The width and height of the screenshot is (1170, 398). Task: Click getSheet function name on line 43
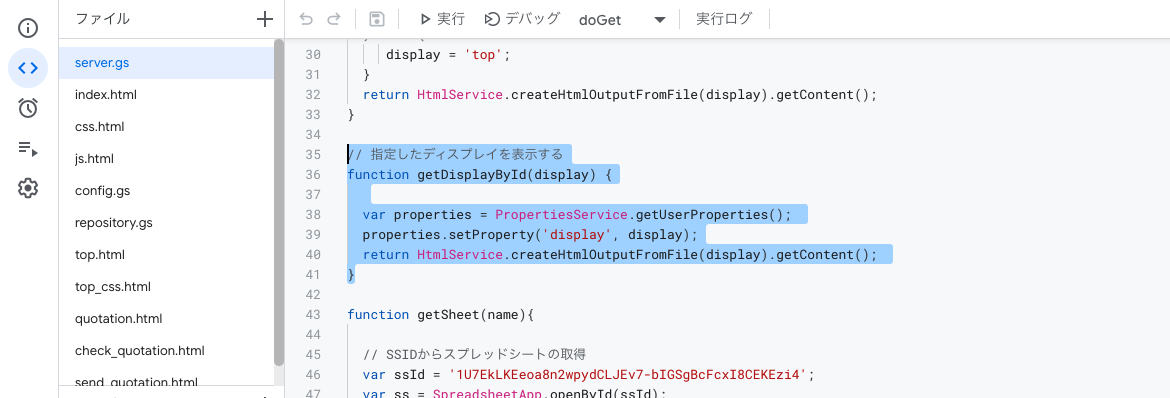448,314
